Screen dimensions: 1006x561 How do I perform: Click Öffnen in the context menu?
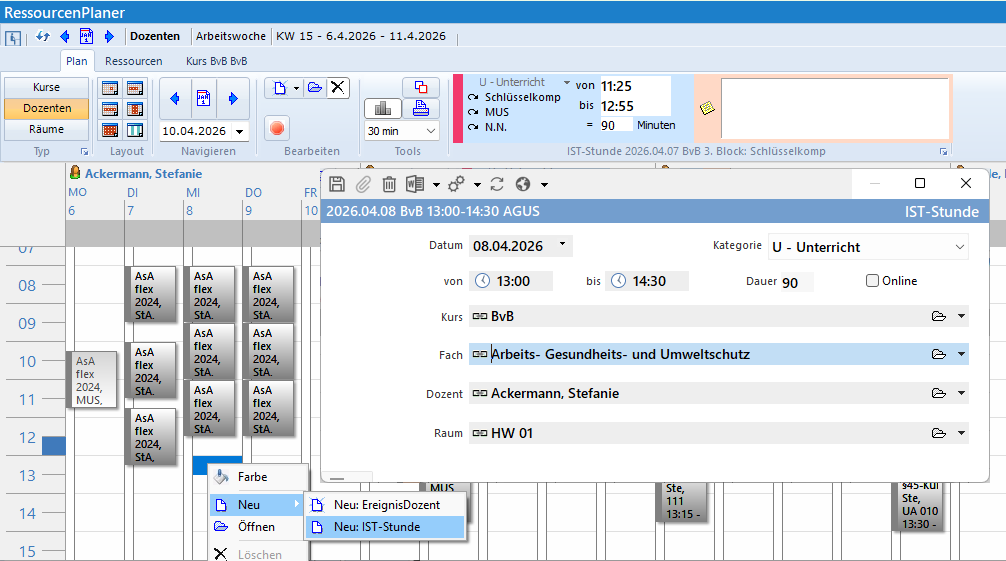click(x=256, y=527)
